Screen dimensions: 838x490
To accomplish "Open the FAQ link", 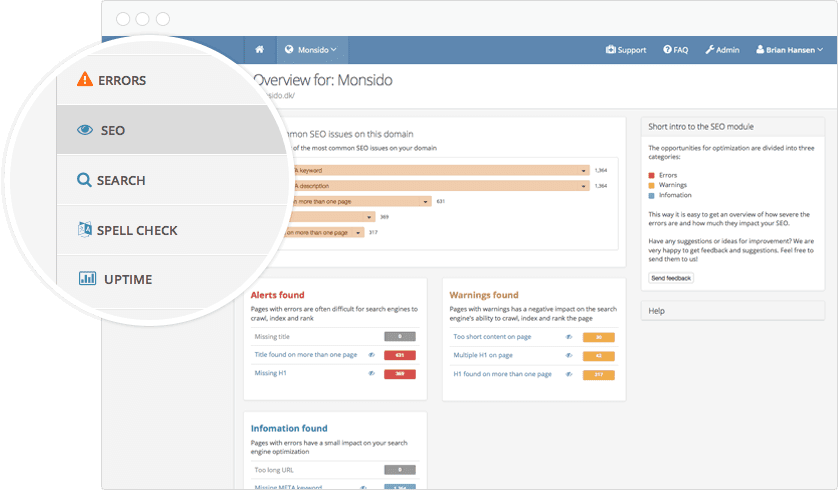I will 676,50.
